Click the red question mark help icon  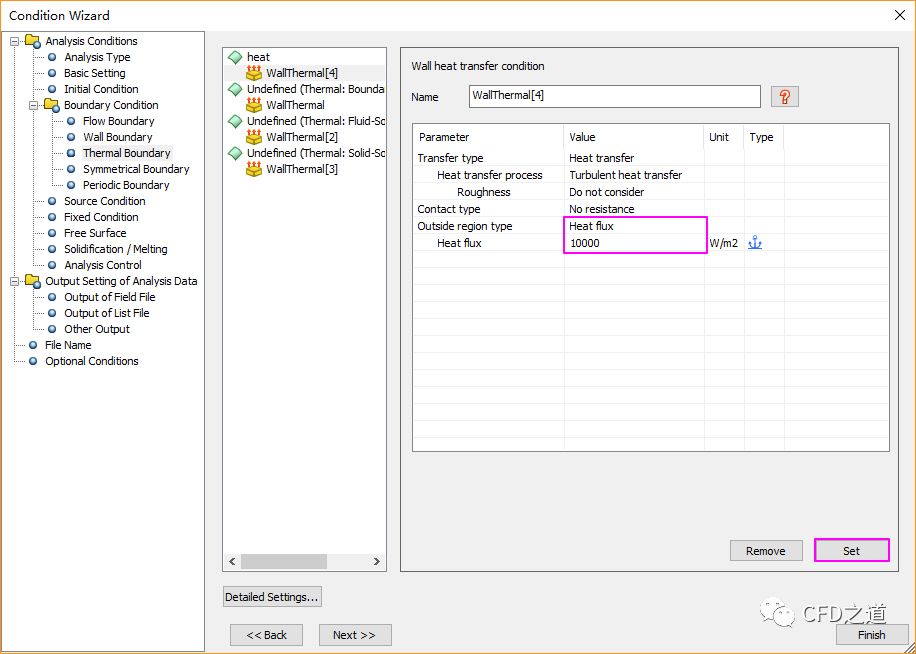(785, 97)
